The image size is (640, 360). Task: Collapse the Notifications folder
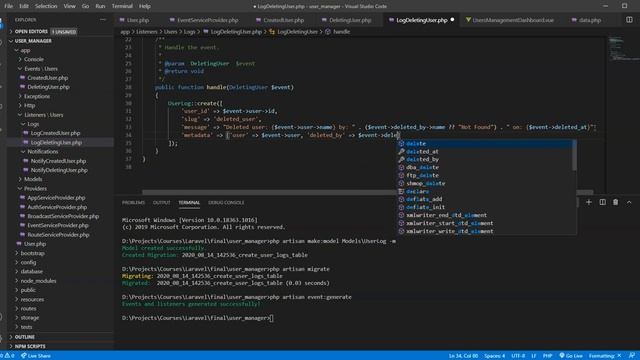click(x=42, y=151)
